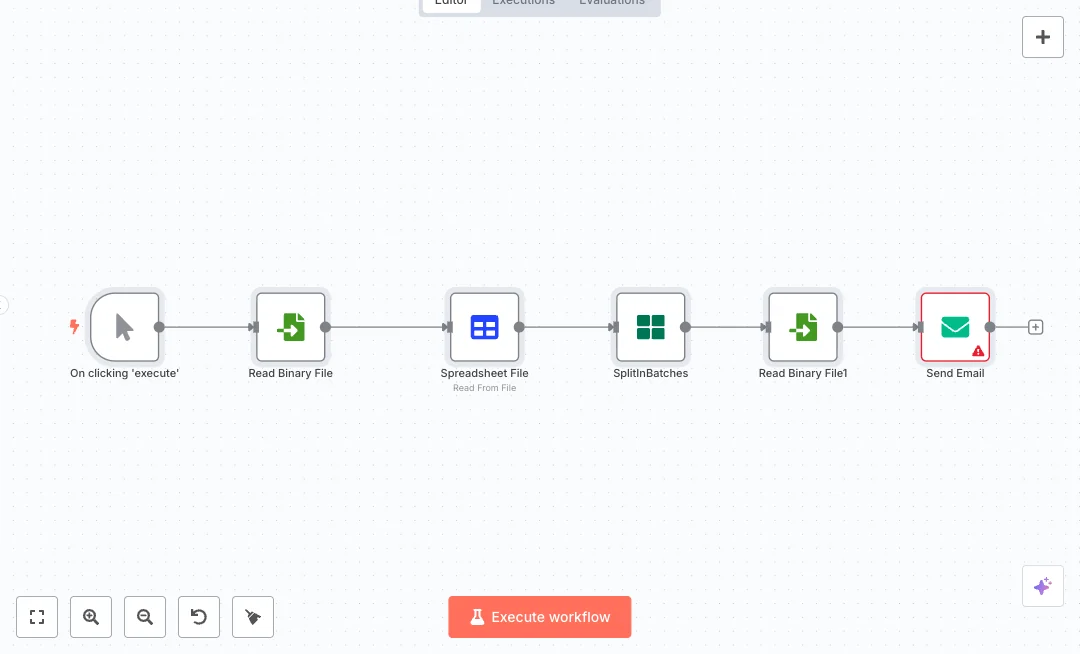Select the Read Binary File1 node

803,327
